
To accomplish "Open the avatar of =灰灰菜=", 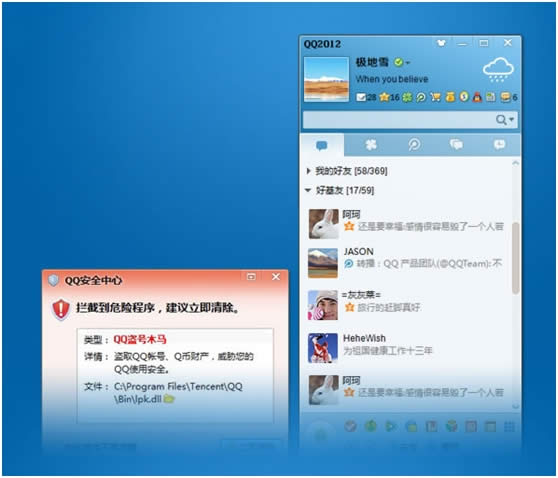I will tap(323, 305).
